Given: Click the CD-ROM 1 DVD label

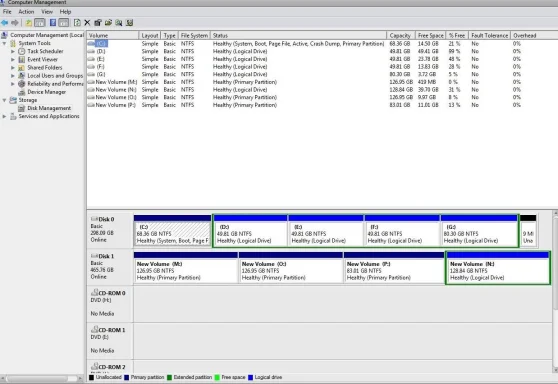Looking at the screenshot, I should (101, 337).
